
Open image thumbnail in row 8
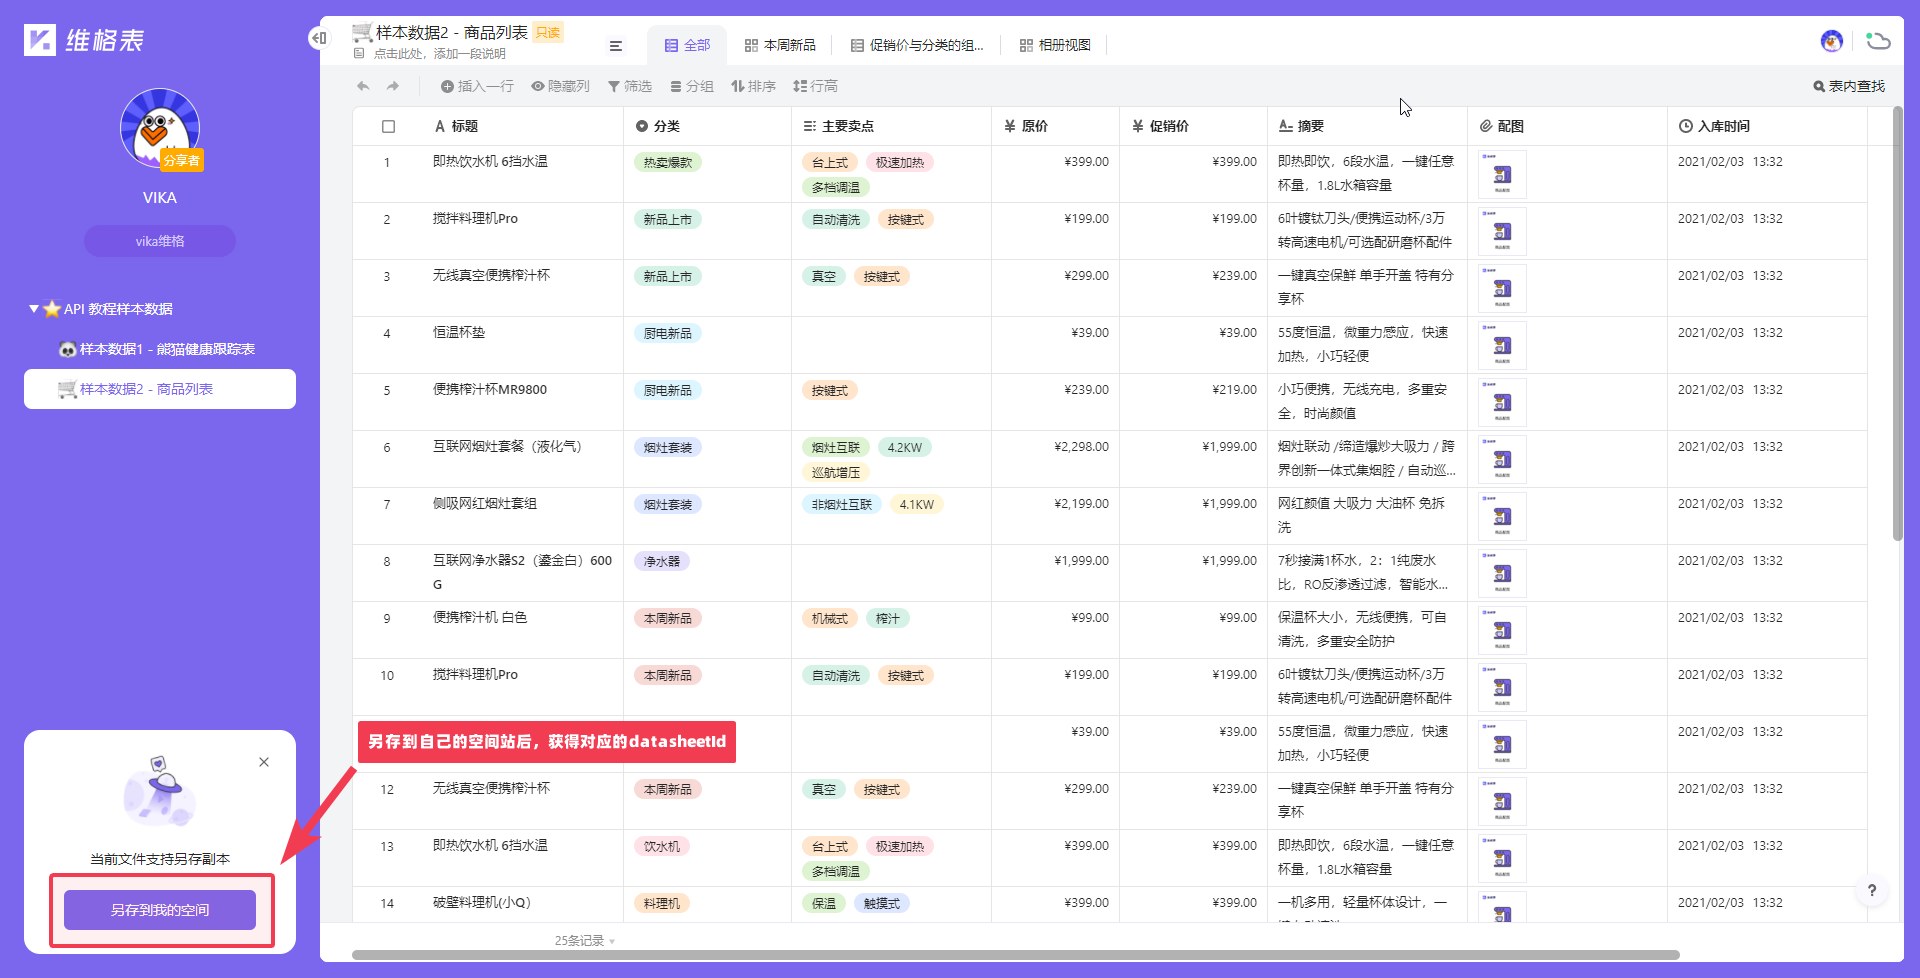pyautogui.click(x=1502, y=574)
